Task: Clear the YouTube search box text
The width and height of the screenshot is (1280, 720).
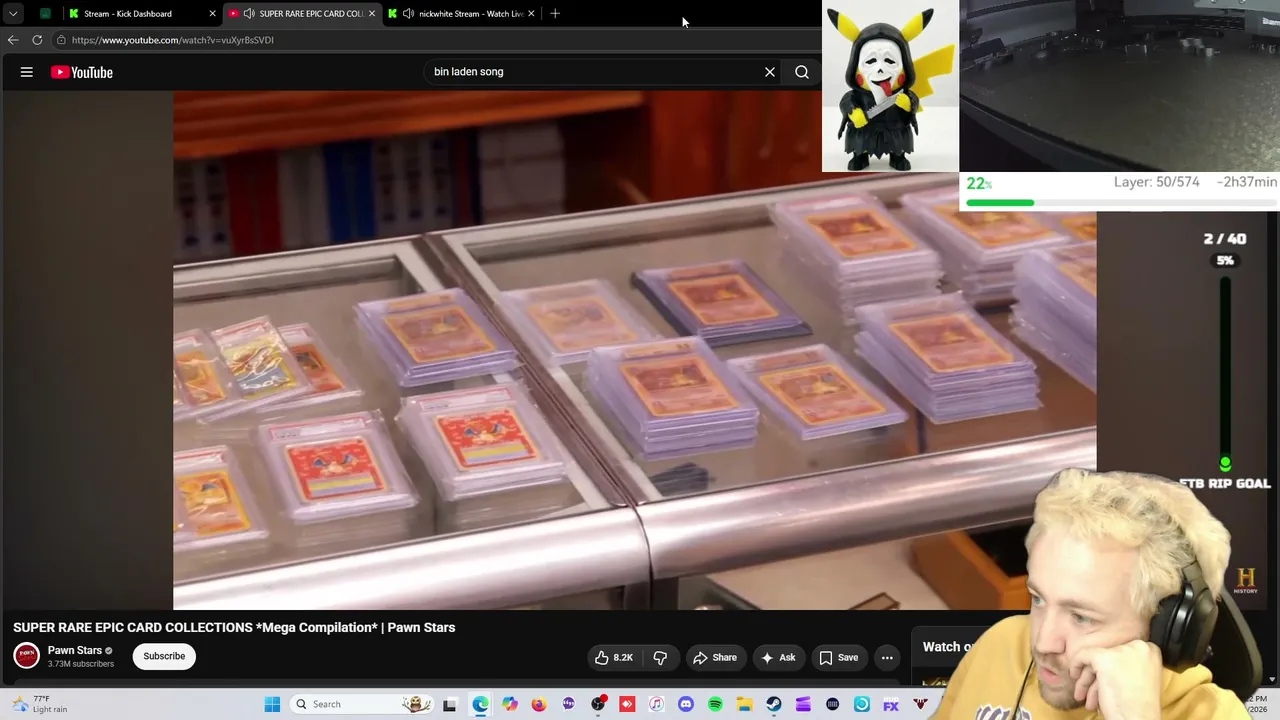Action: 770,72
